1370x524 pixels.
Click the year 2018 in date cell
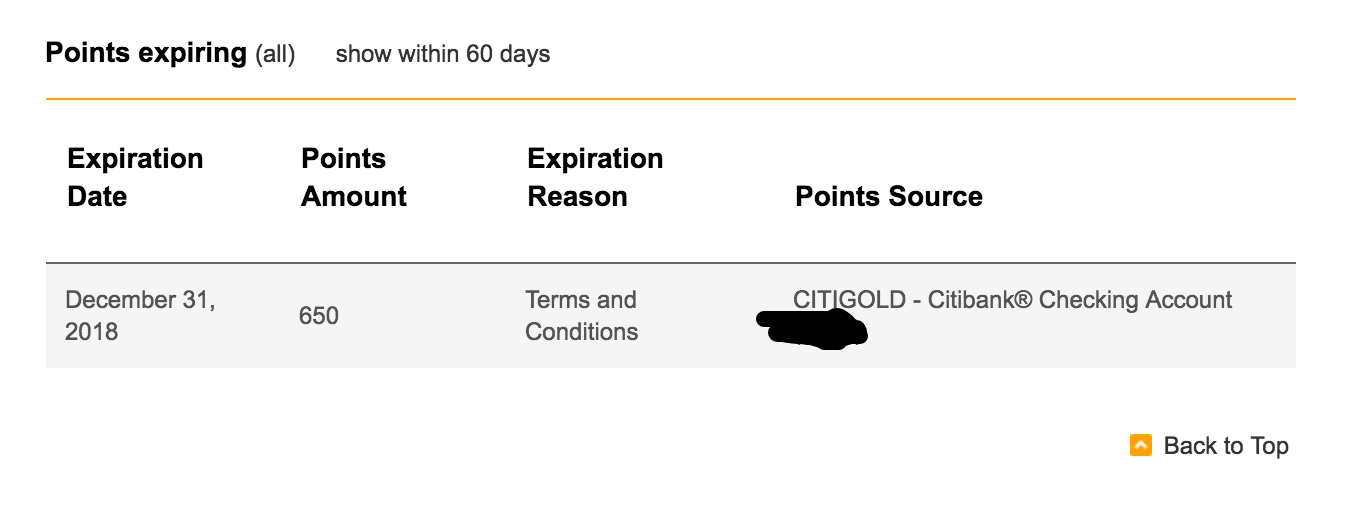pos(92,331)
